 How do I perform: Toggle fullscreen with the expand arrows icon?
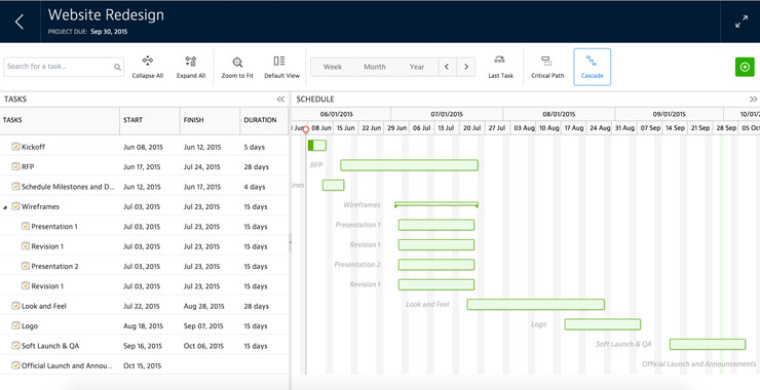741,22
